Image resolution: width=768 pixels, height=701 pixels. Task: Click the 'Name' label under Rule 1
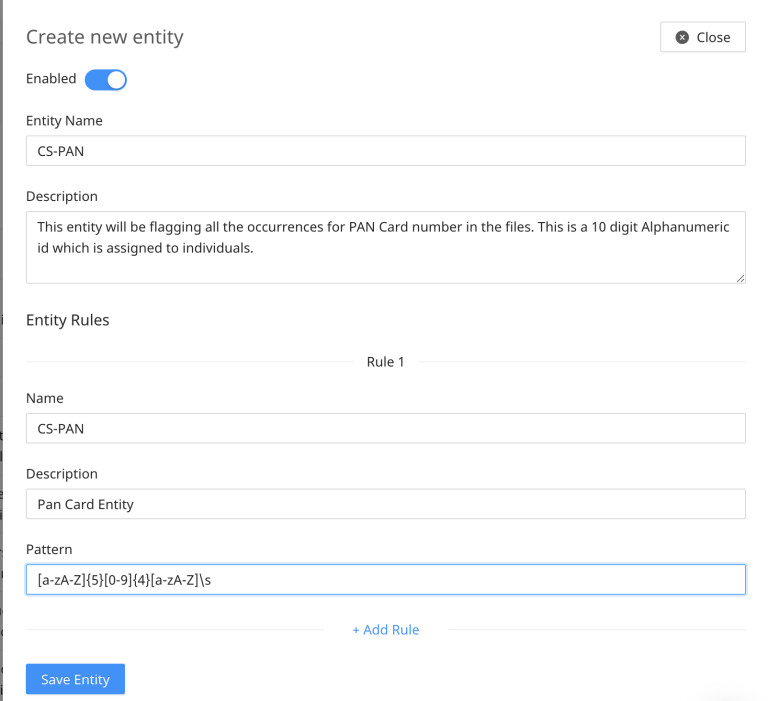point(45,398)
